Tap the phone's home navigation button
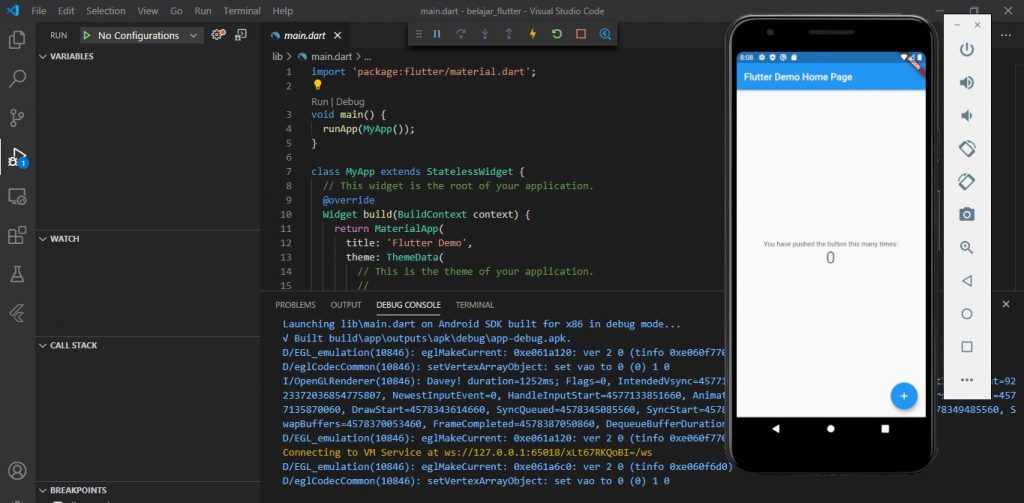The width and height of the screenshot is (1024, 503). click(x=831, y=429)
